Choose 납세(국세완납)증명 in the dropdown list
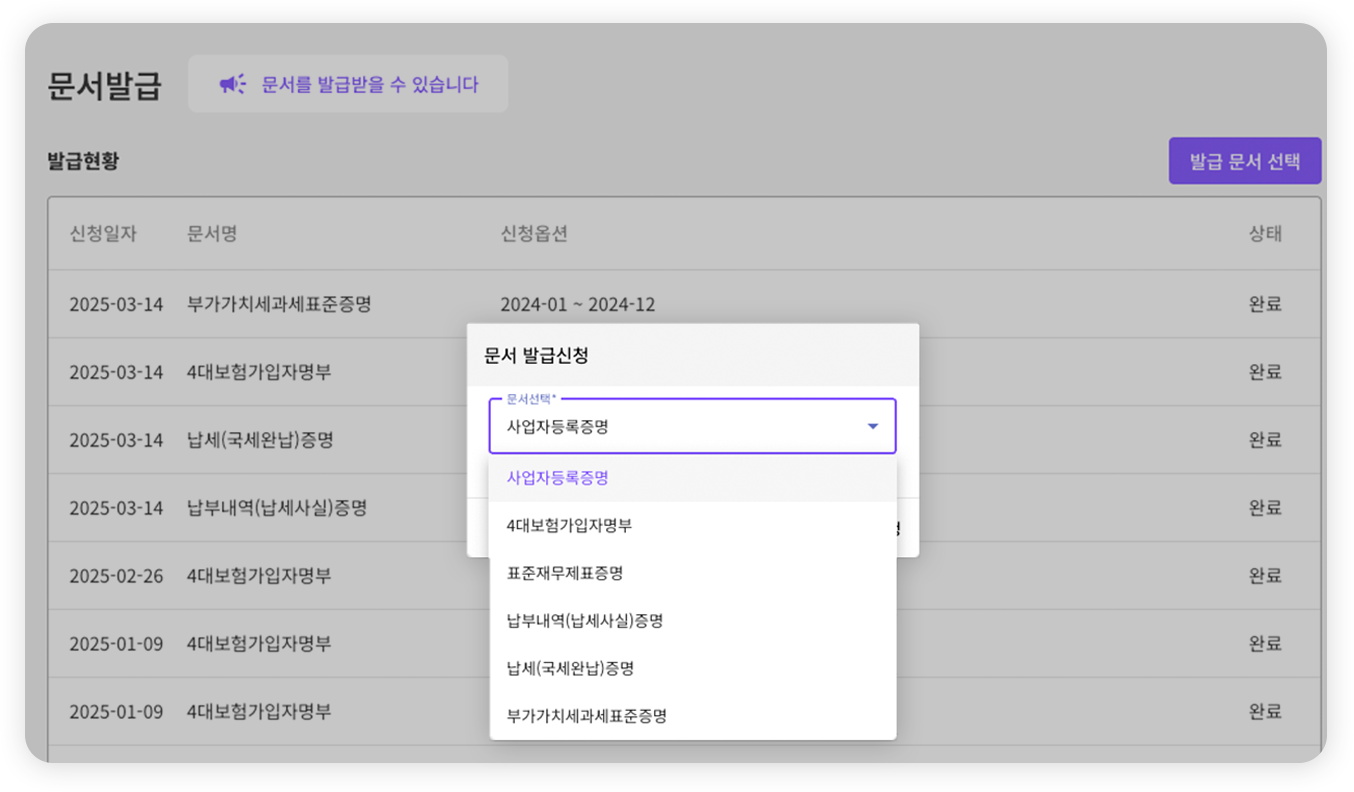Screen dimensions: 1354x792 tap(692, 668)
